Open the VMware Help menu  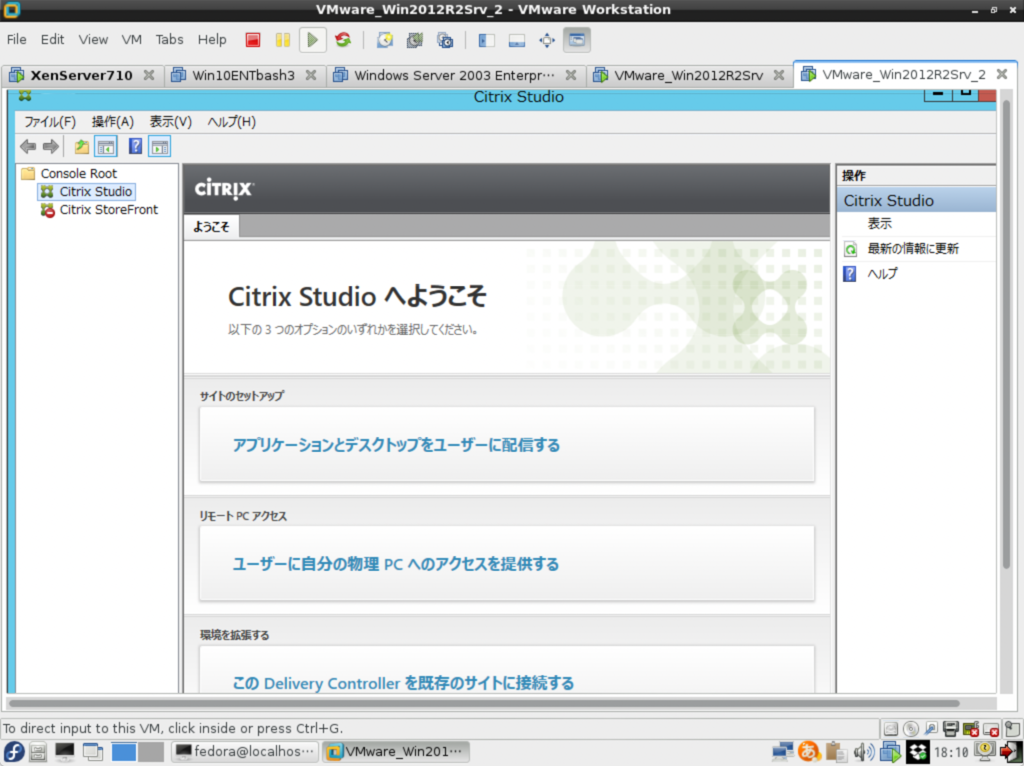click(212, 40)
